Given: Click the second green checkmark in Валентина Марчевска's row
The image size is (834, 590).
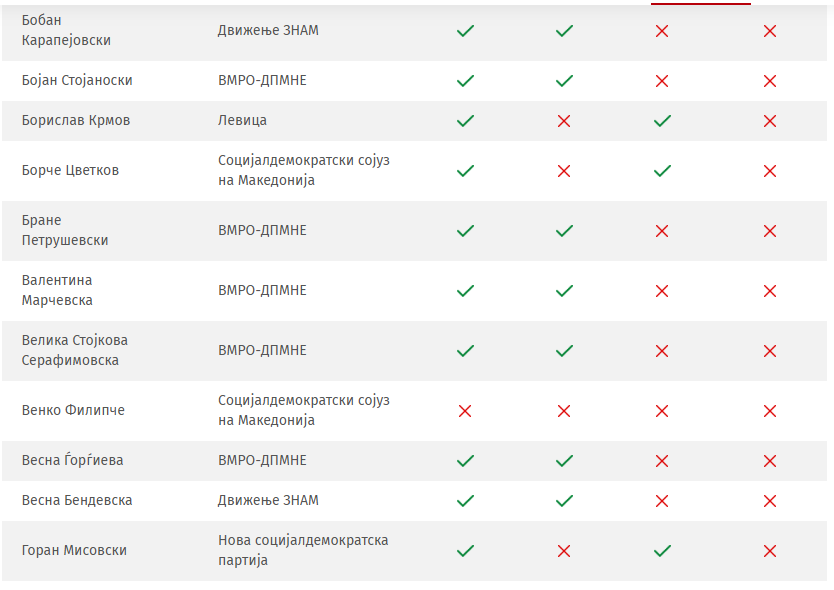Looking at the screenshot, I should pyautogui.click(x=564, y=291).
